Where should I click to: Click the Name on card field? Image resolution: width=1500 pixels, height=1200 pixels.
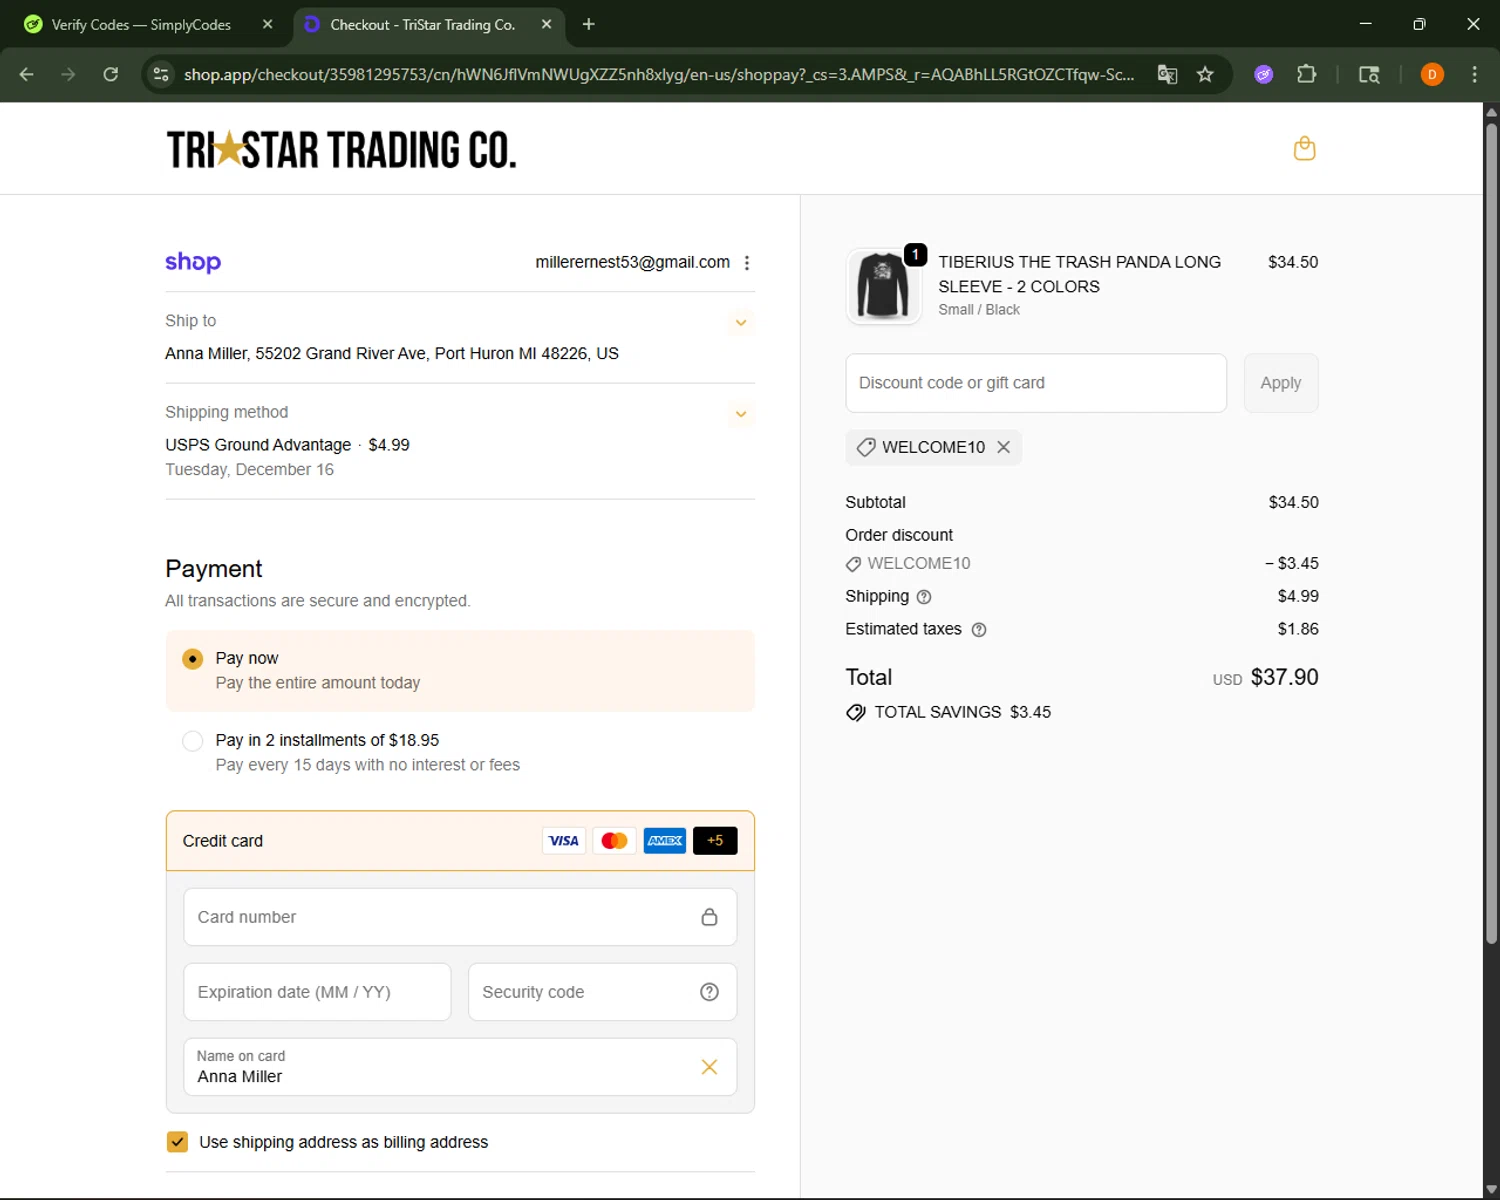click(460, 1067)
